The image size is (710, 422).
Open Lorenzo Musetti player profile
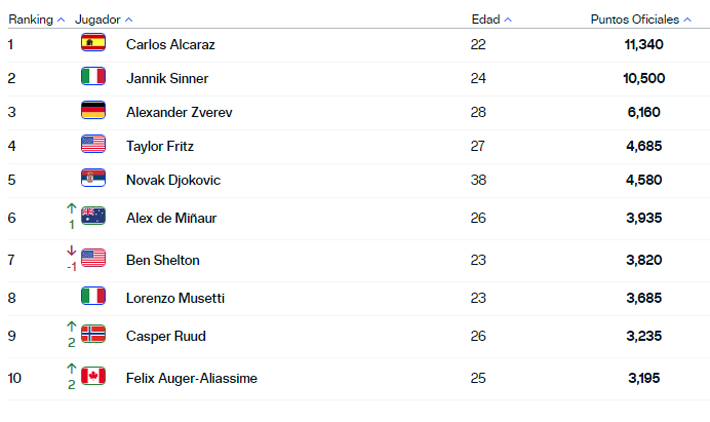click(x=173, y=298)
